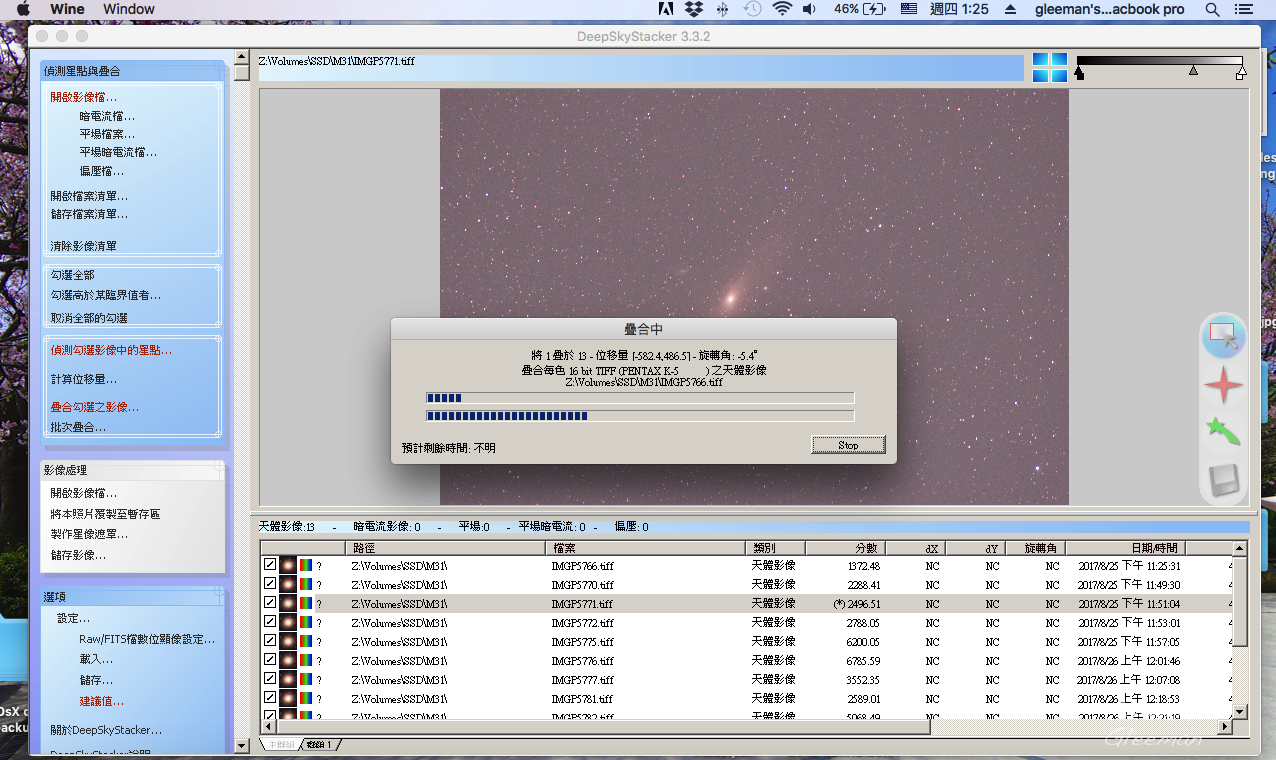Click the star icon in IMGP5772.tiff row
This screenshot has height=760, width=1276.
pyautogui.click(x=288, y=623)
